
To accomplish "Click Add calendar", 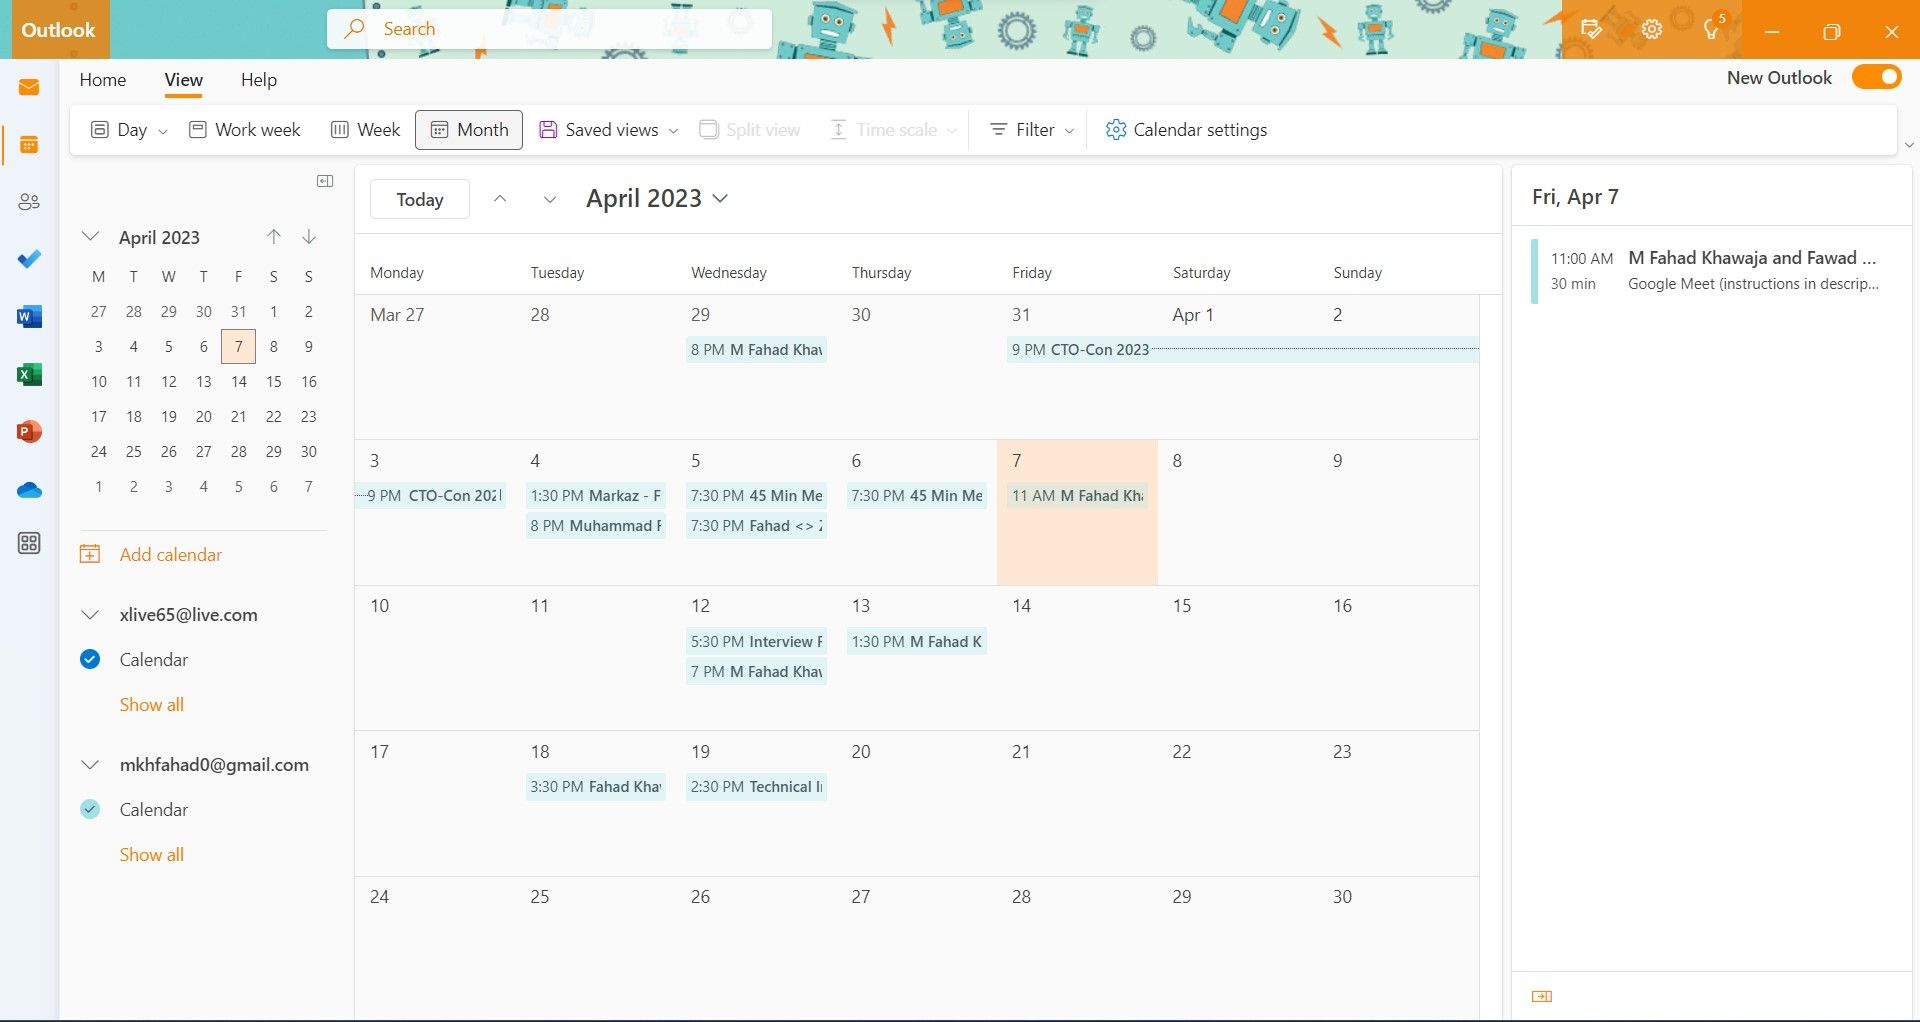I will [x=169, y=554].
